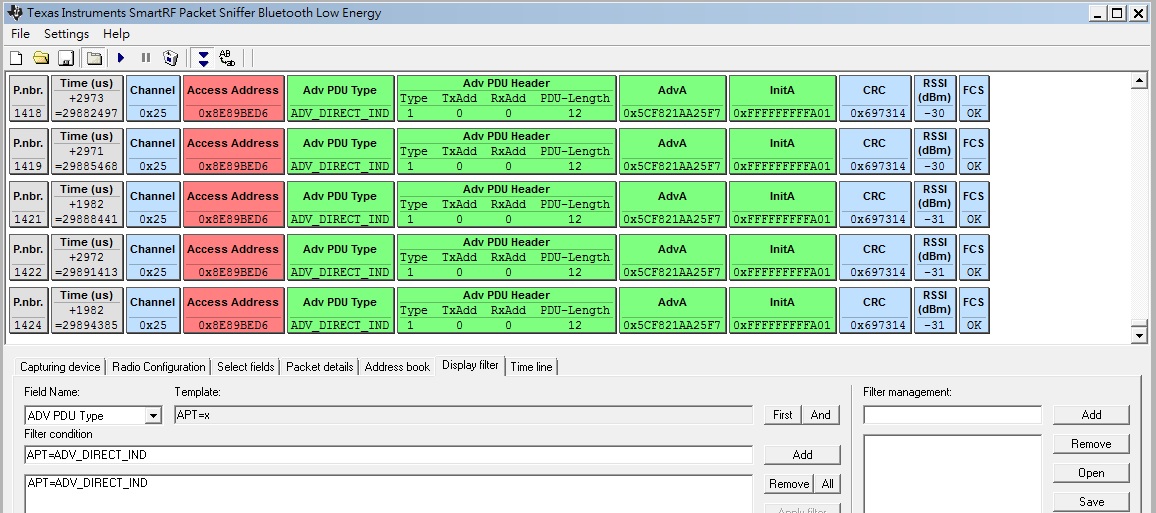Click the Texas Instruments logo in title bar

[15, 13]
